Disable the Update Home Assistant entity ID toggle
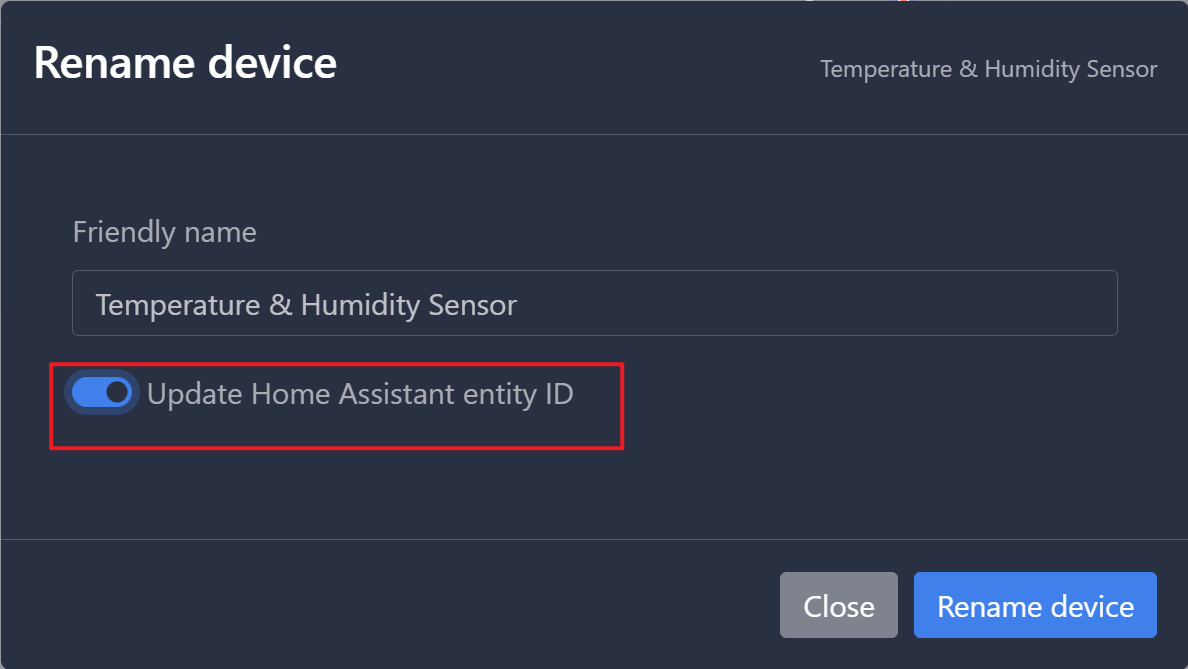 (101, 392)
